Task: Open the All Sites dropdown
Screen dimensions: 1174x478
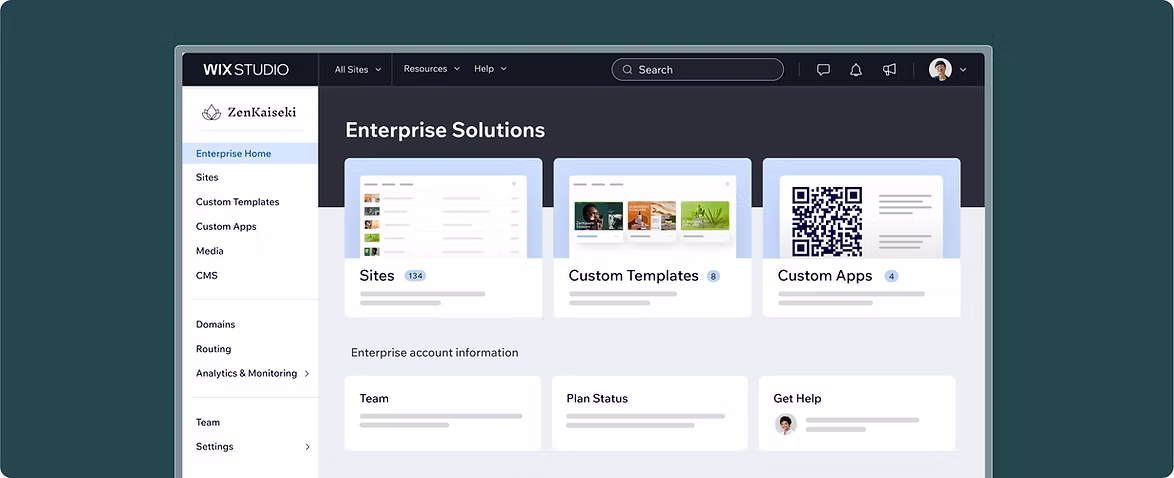Action: click(357, 70)
